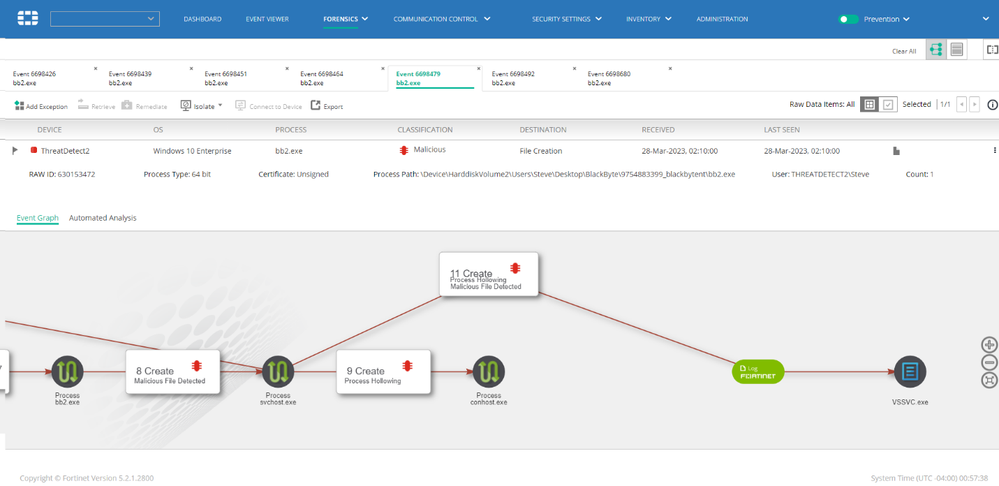Open the Event Viewer page
Image resolution: width=999 pixels, height=486 pixels.
pos(267,19)
